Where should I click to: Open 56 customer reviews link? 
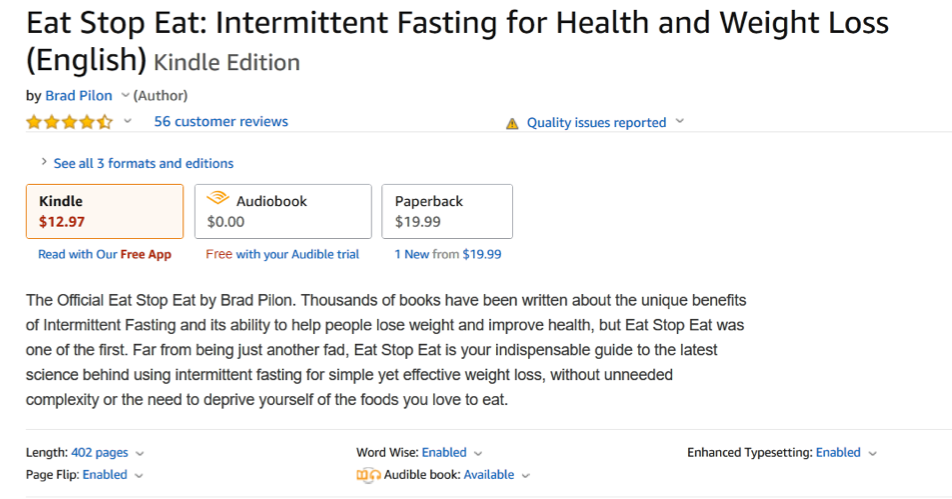[221, 121]
